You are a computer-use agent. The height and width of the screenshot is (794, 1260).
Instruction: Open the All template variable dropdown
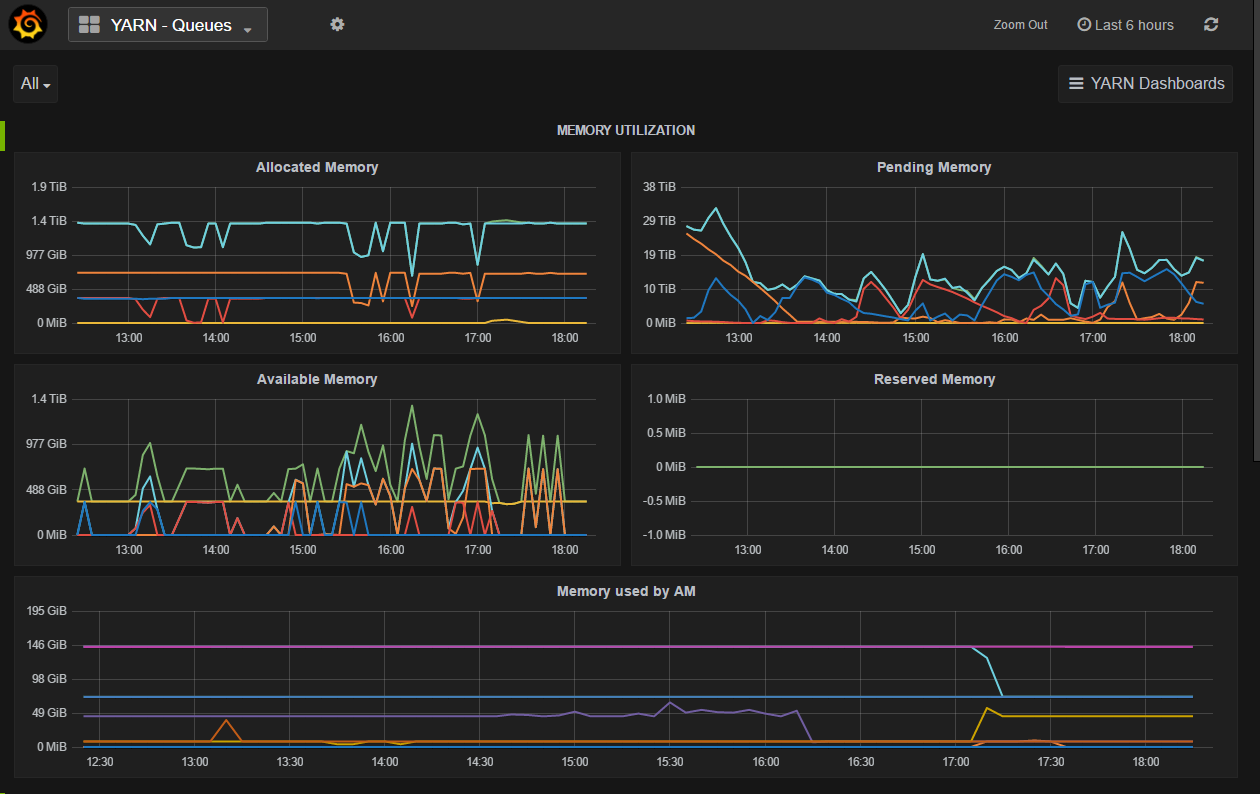pyautogui.click(x=35, y=83)
